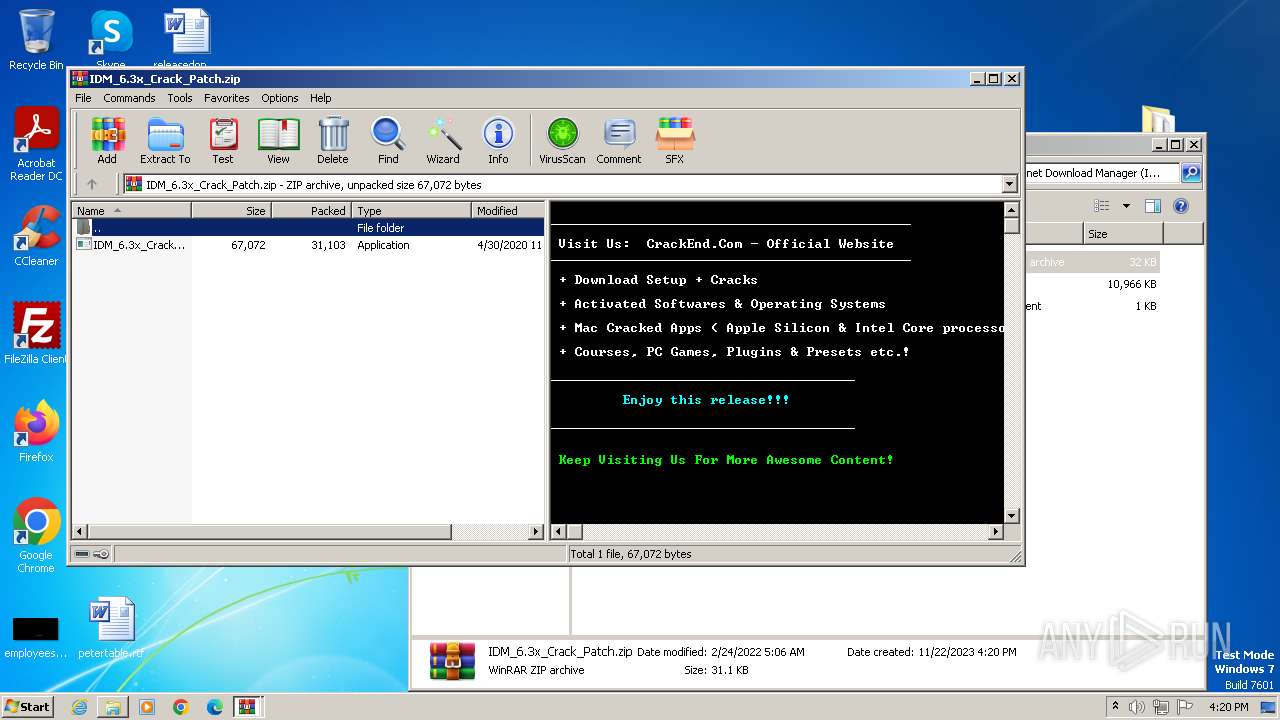Screen dimensions: 1280x720
Task: Click file list horizontal scroll right arrow
Action: 536,532
